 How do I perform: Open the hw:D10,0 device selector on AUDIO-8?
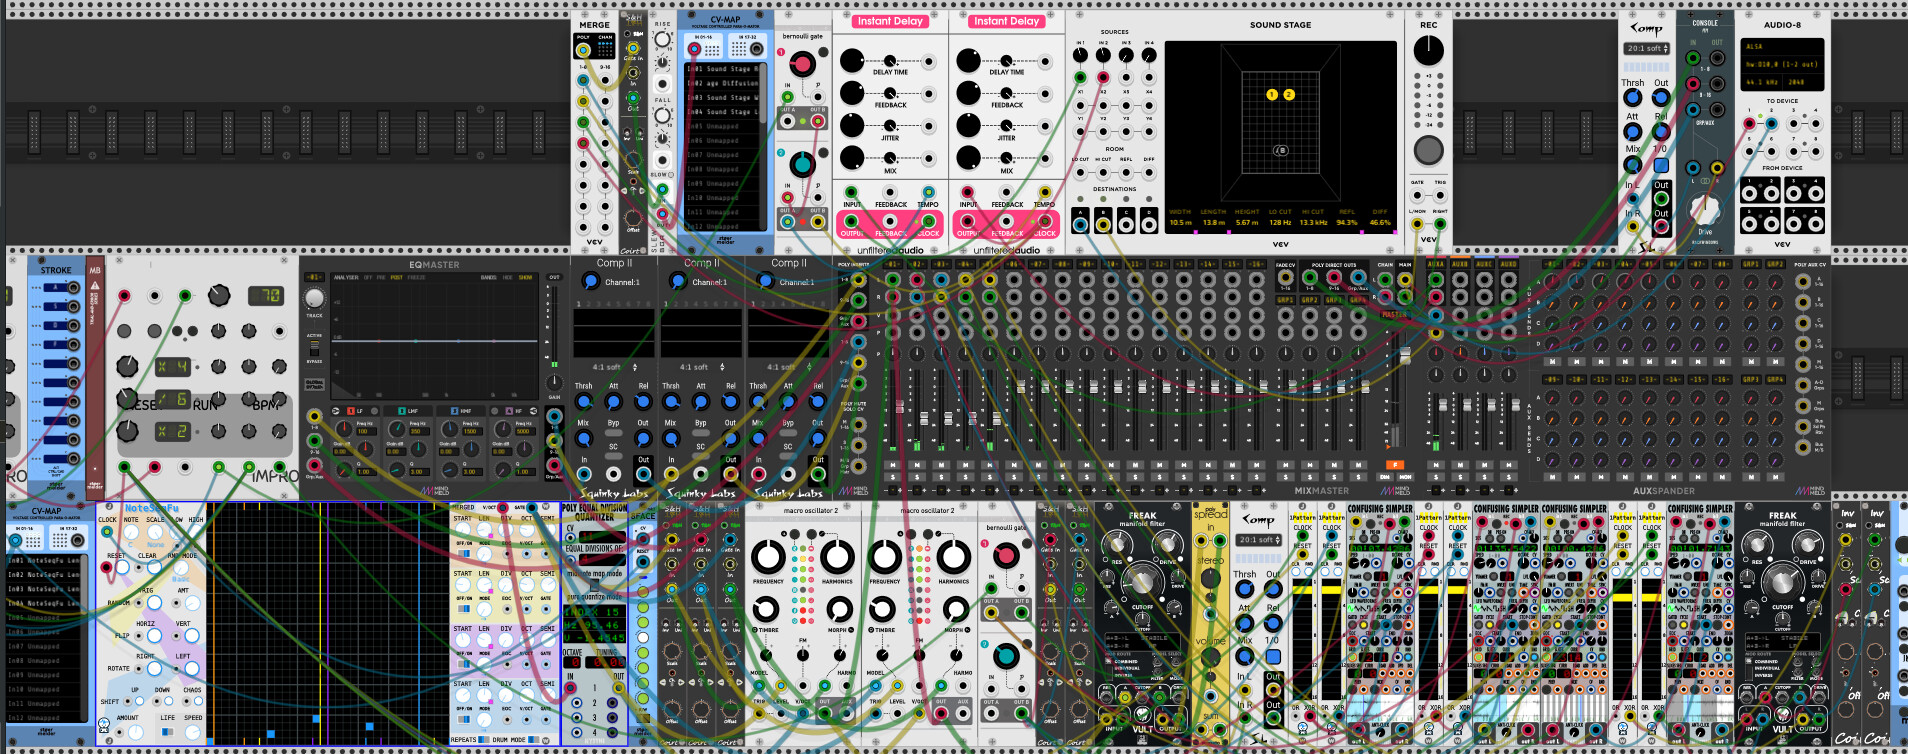pos(1783,64)
